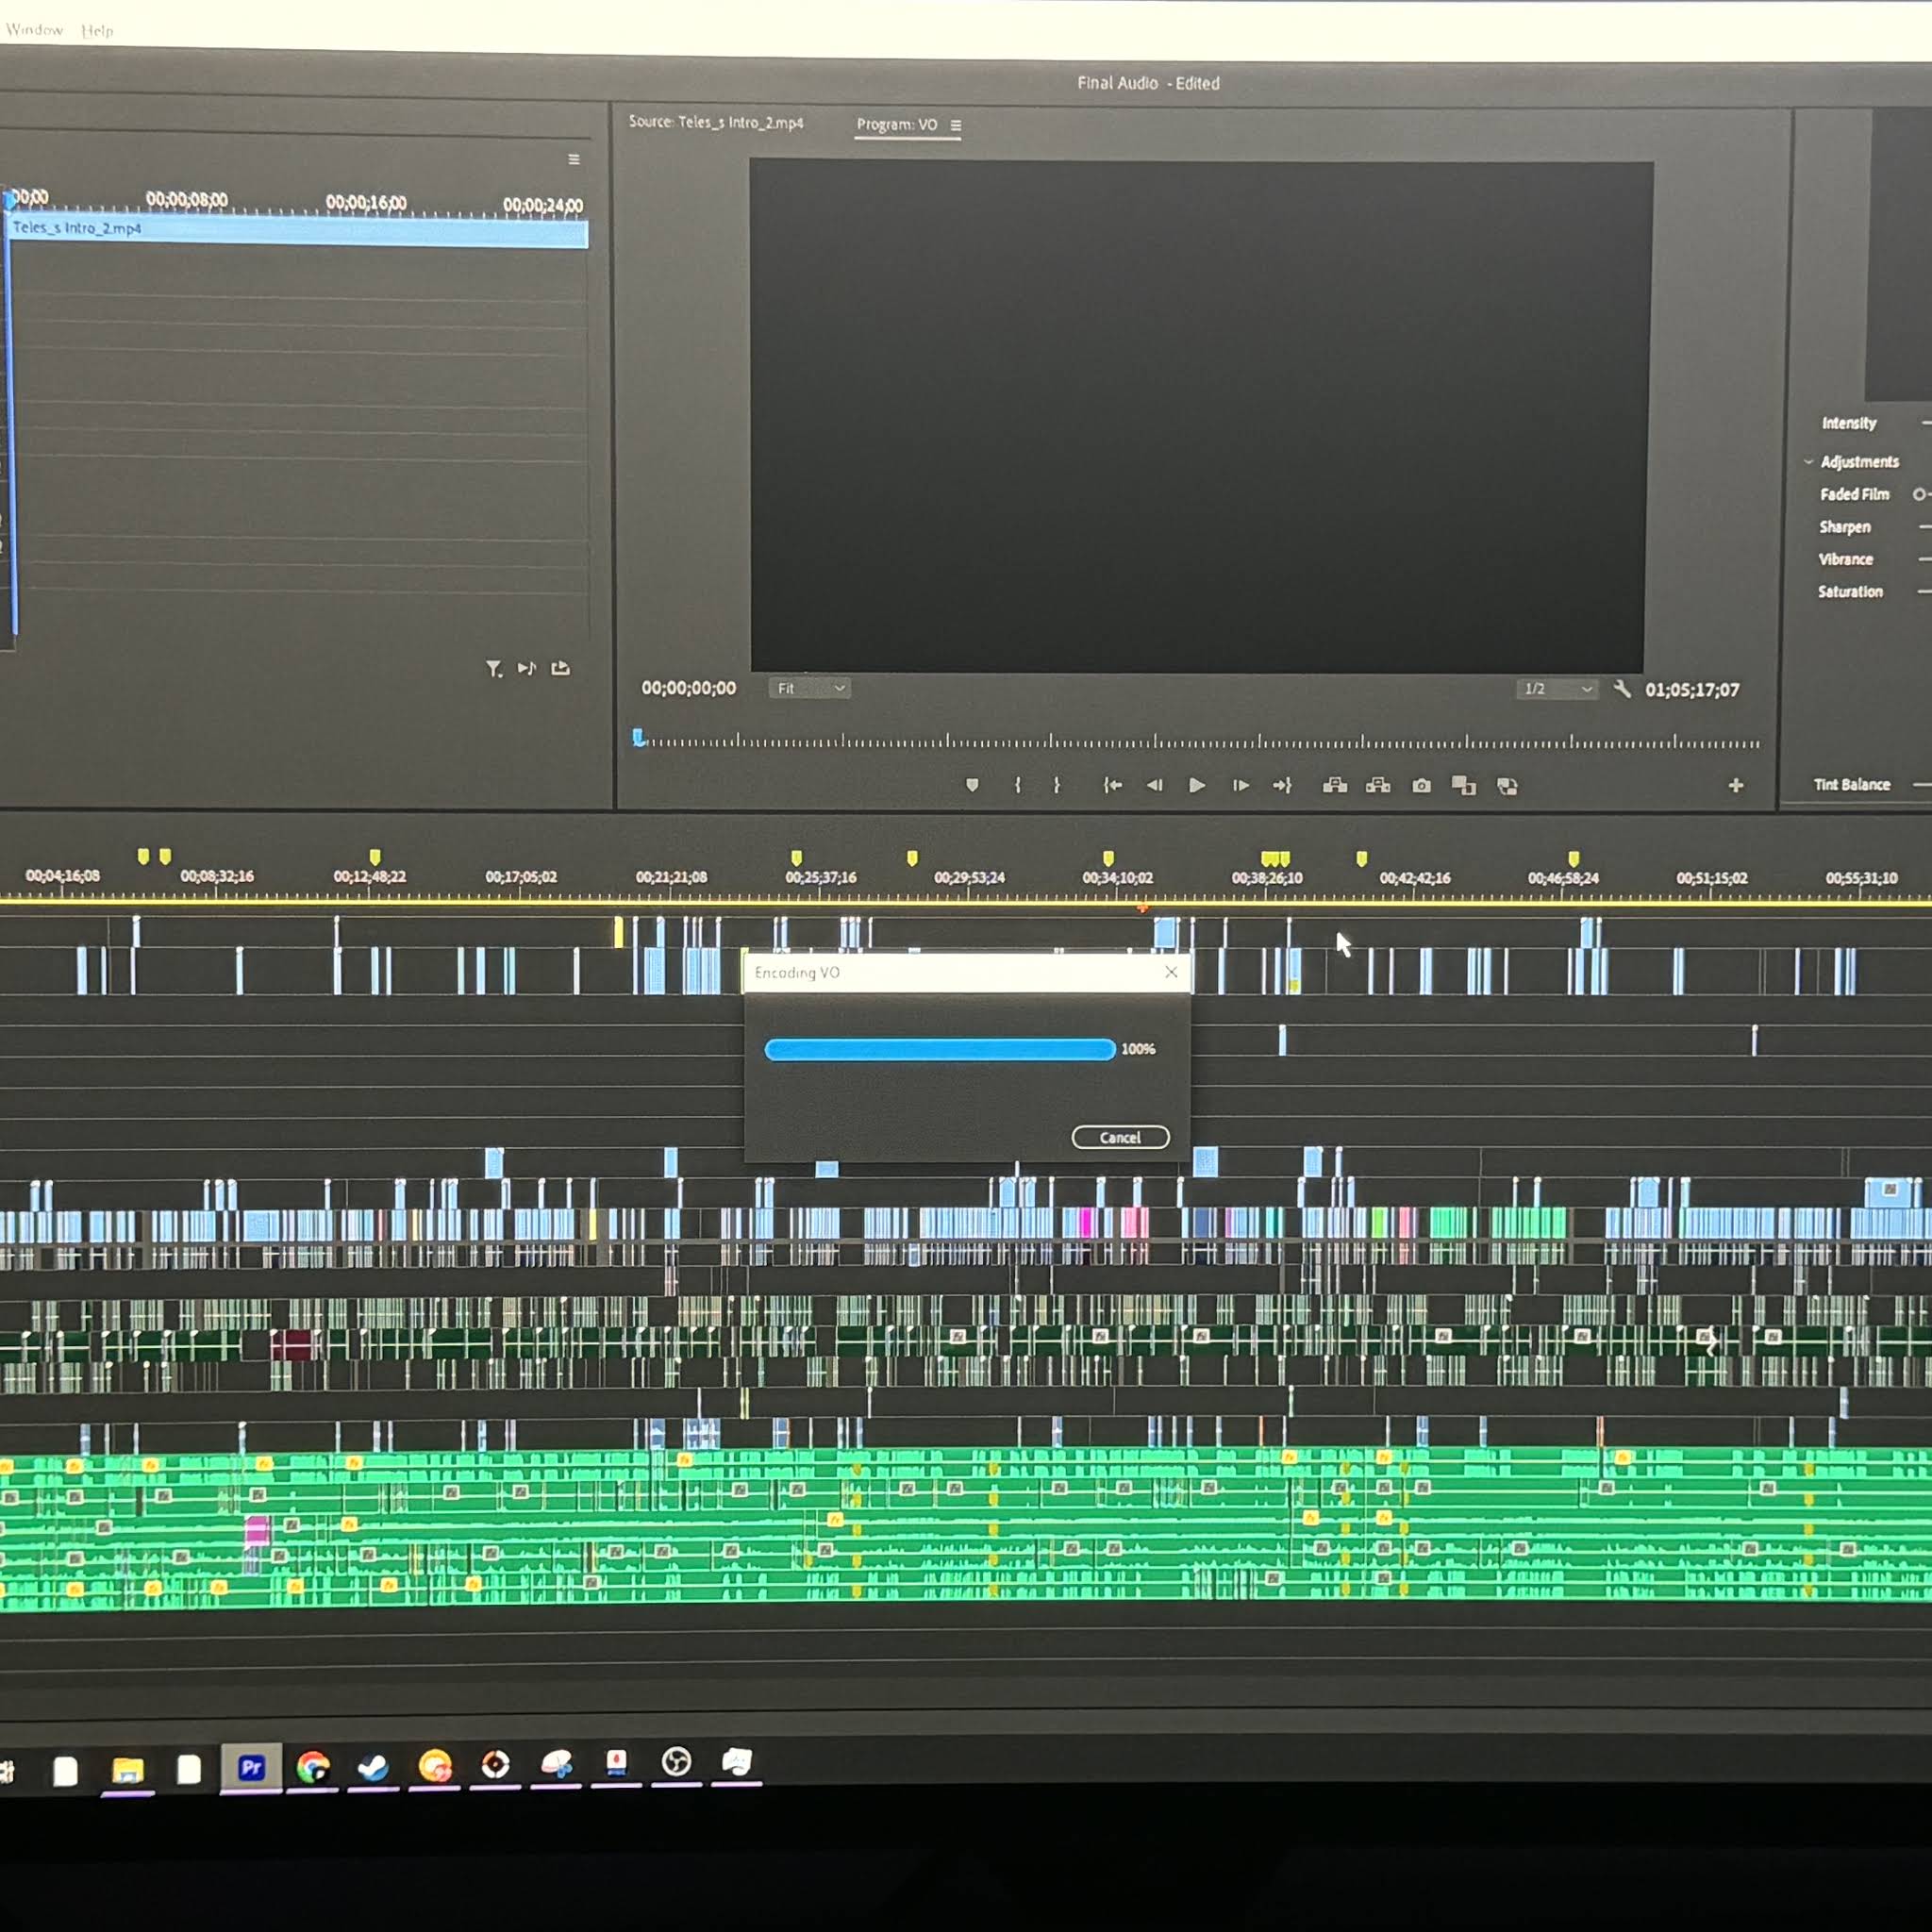Click the Export Frame camera icon
The height and width of the screenshot is (1932, 1932).
(x=1421, y=786)
